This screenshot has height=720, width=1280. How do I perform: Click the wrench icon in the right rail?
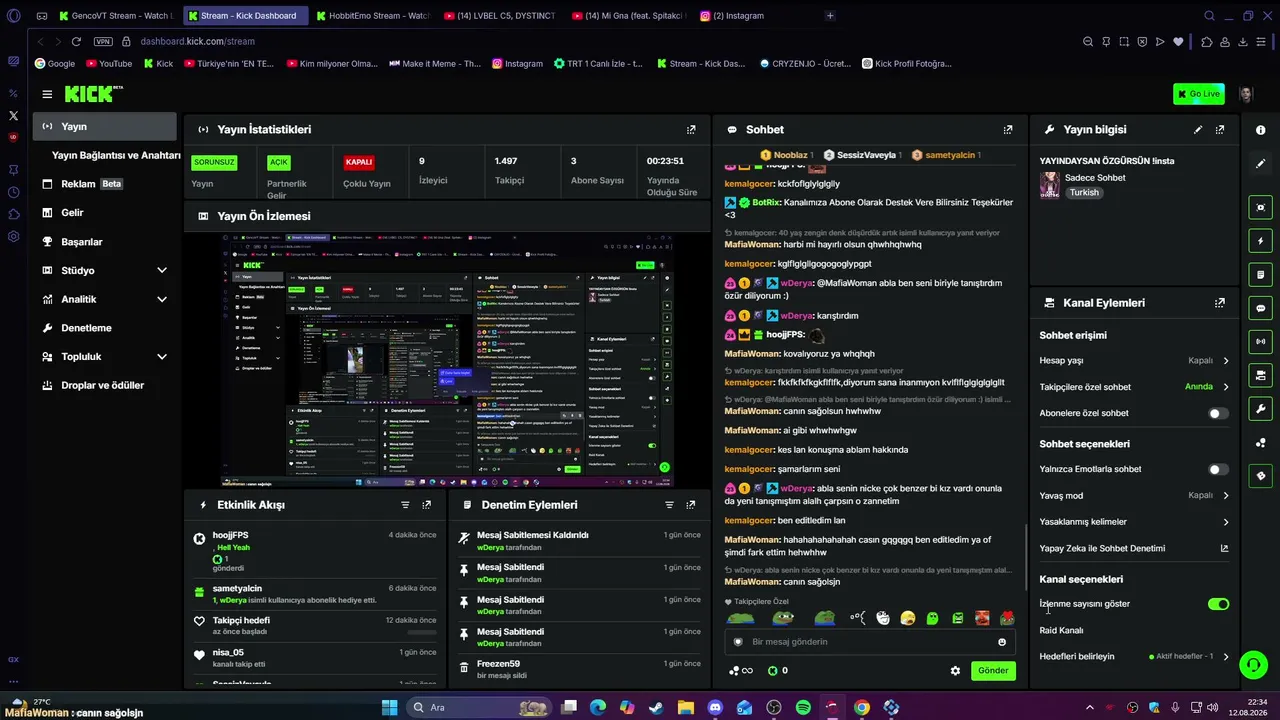pyautogui.click(x=1260, y=409)
